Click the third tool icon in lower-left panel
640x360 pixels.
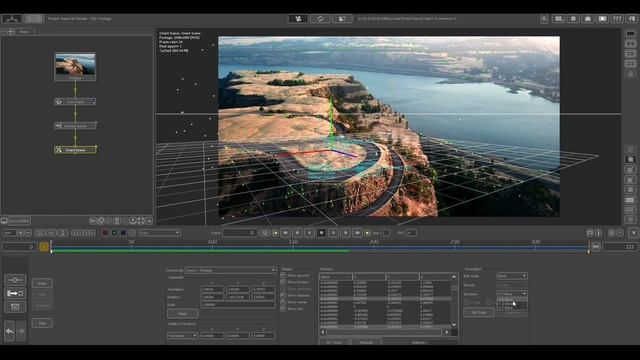click(x=15, y=307)
